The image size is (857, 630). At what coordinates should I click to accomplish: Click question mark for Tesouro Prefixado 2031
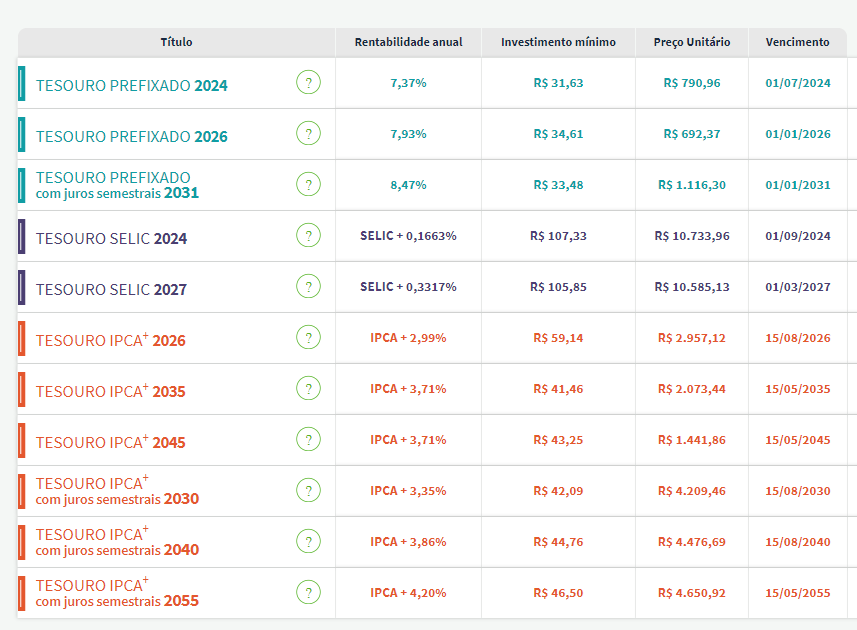(308, 185)
